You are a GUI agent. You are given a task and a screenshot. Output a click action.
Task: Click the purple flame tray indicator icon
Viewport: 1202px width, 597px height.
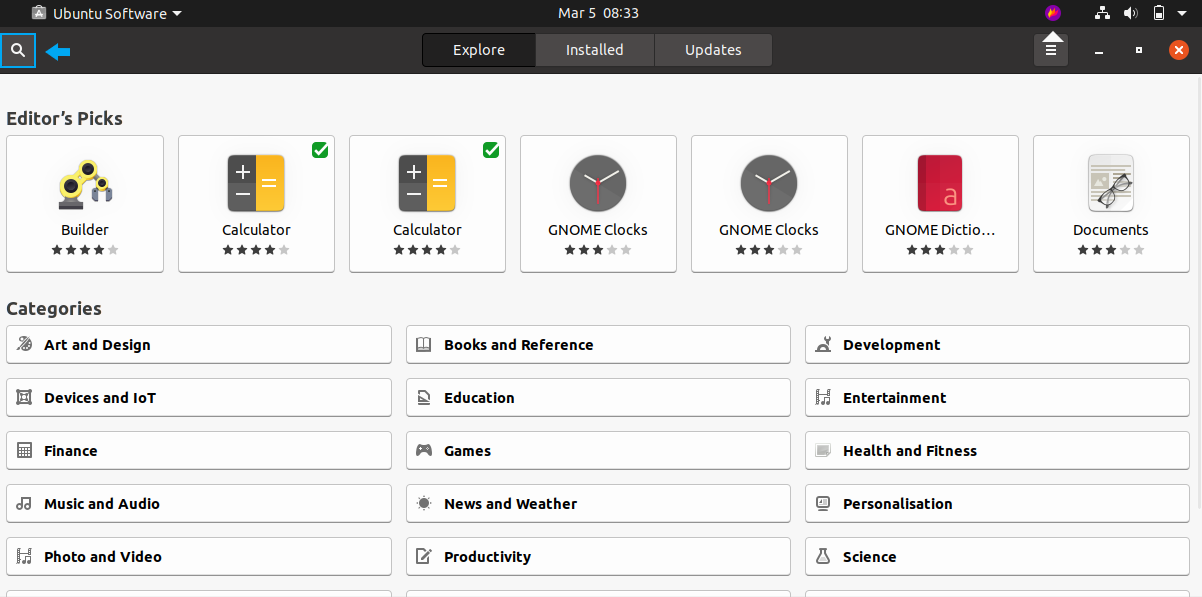1053,13
